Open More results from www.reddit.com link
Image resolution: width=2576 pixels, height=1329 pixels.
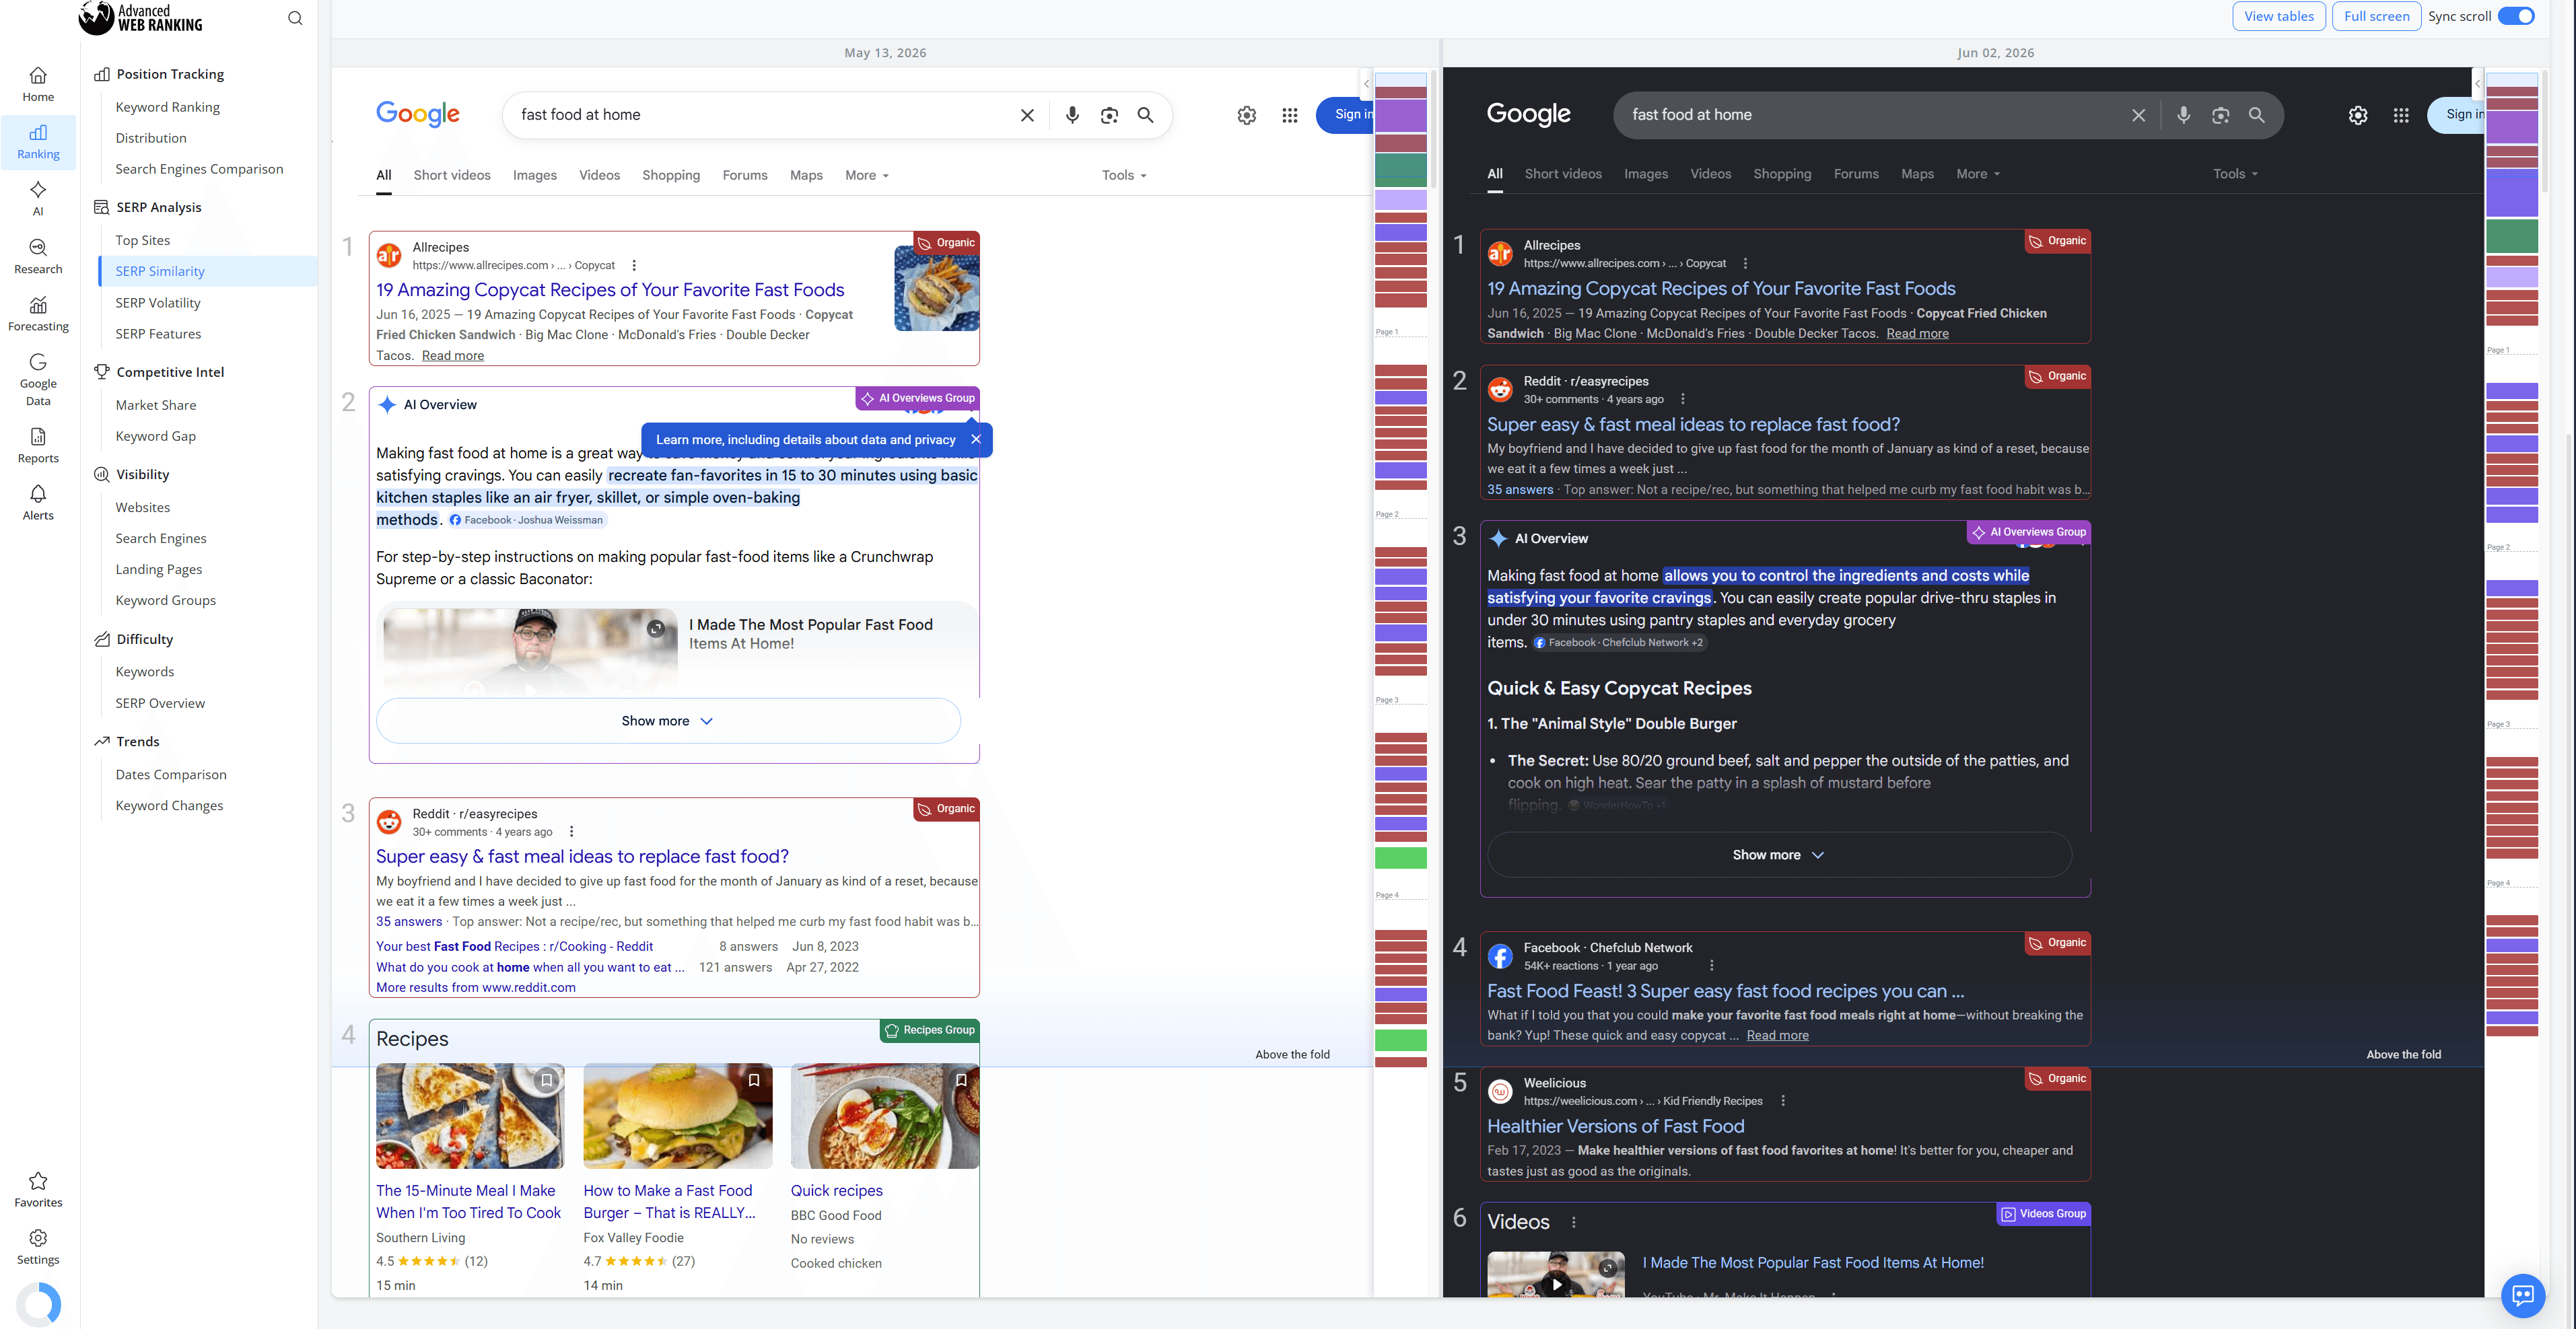tap(476, 988)
